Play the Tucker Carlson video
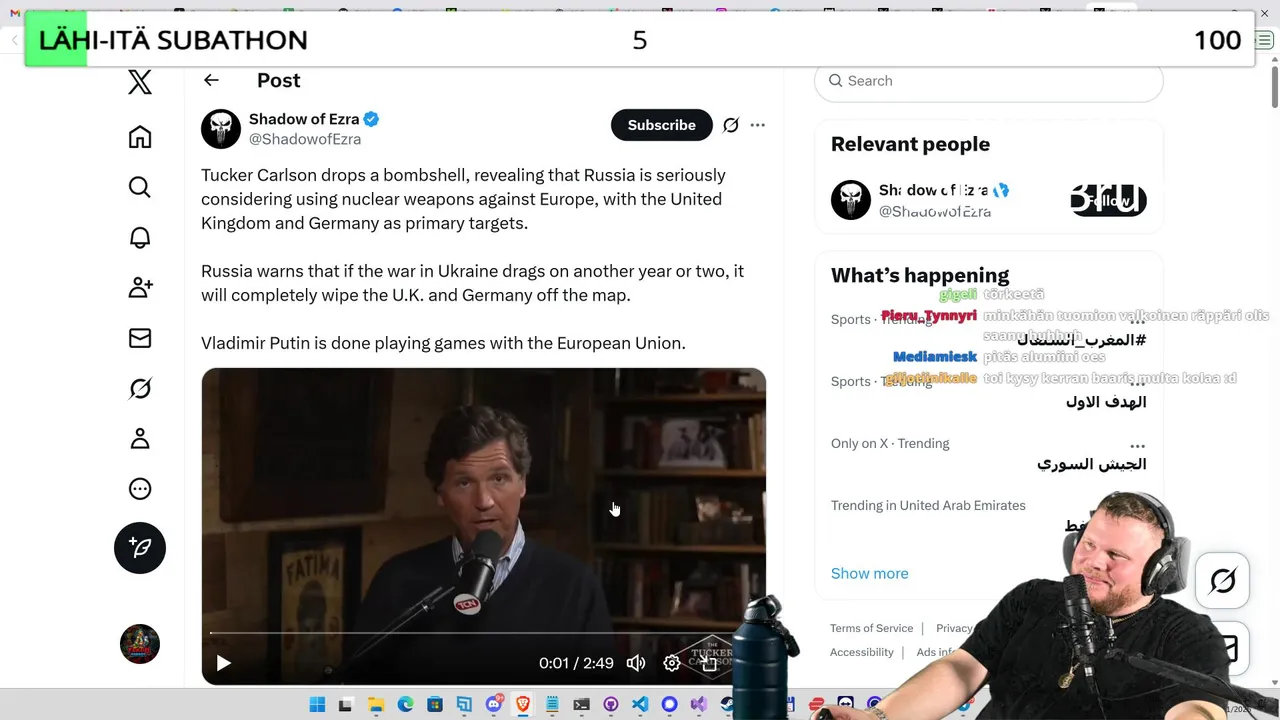1280x720 pixels. 223,662
